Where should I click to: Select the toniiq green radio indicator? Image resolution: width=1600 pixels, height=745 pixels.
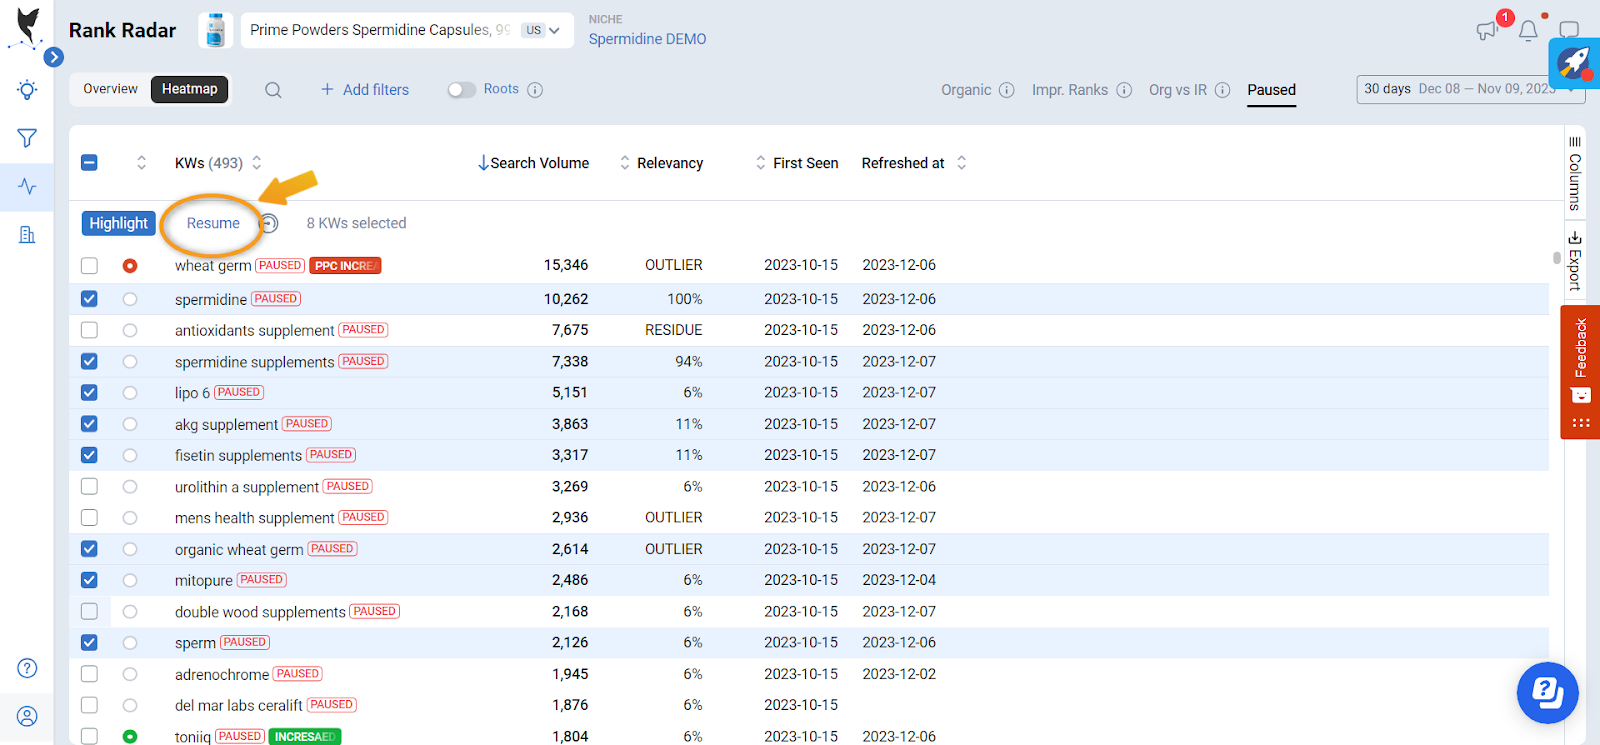(x=130, y=736)
